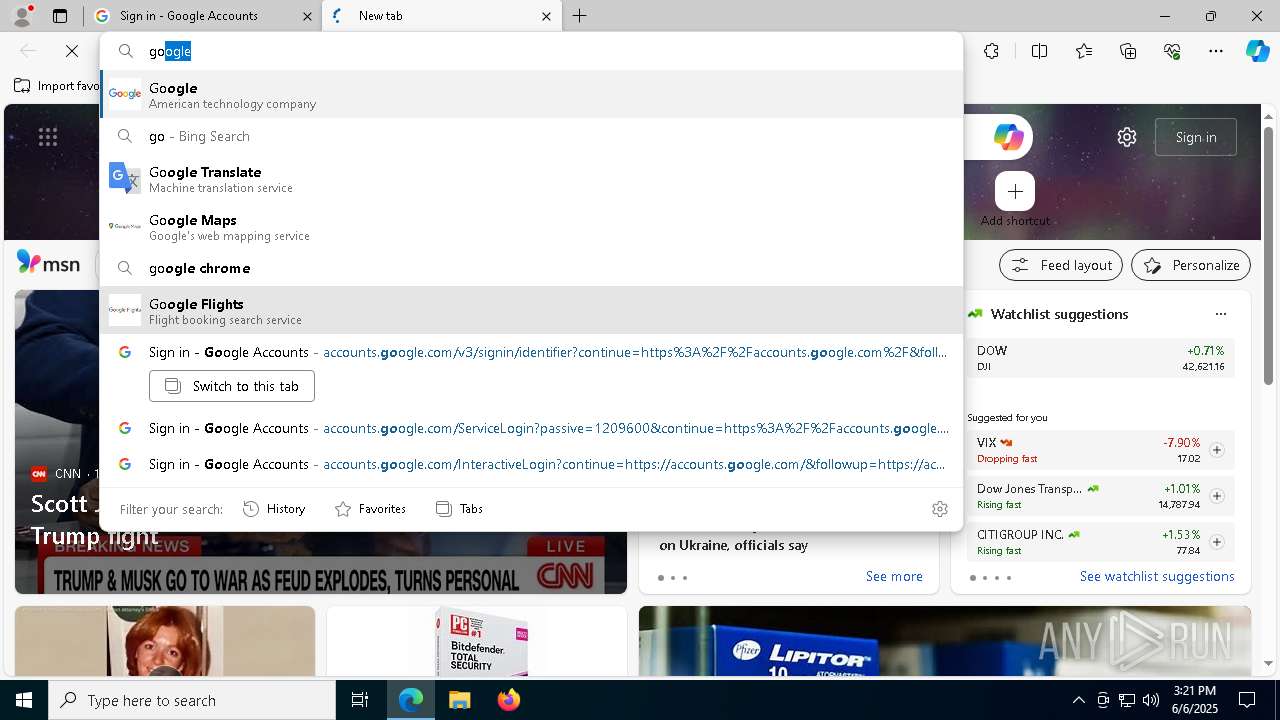Open address bar search settings gear
The width and height of the screenshot is (1280, 720).
[x=940, y=509]
